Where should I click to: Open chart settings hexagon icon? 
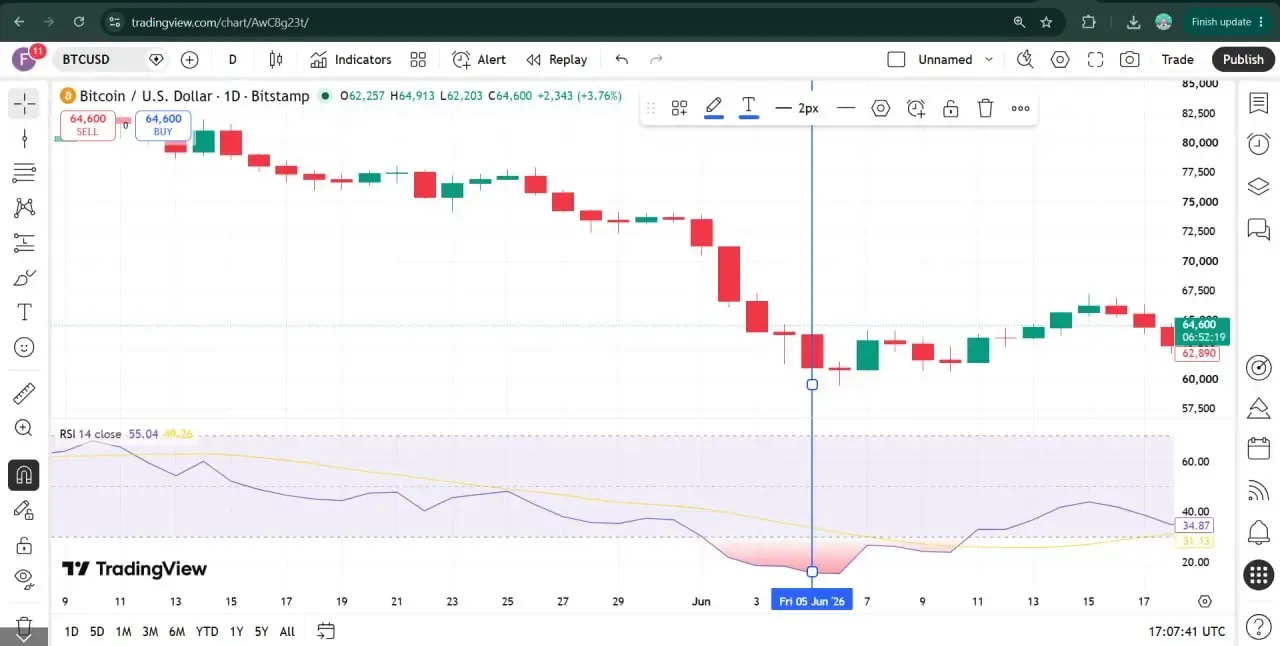(x=1060, y=60)
